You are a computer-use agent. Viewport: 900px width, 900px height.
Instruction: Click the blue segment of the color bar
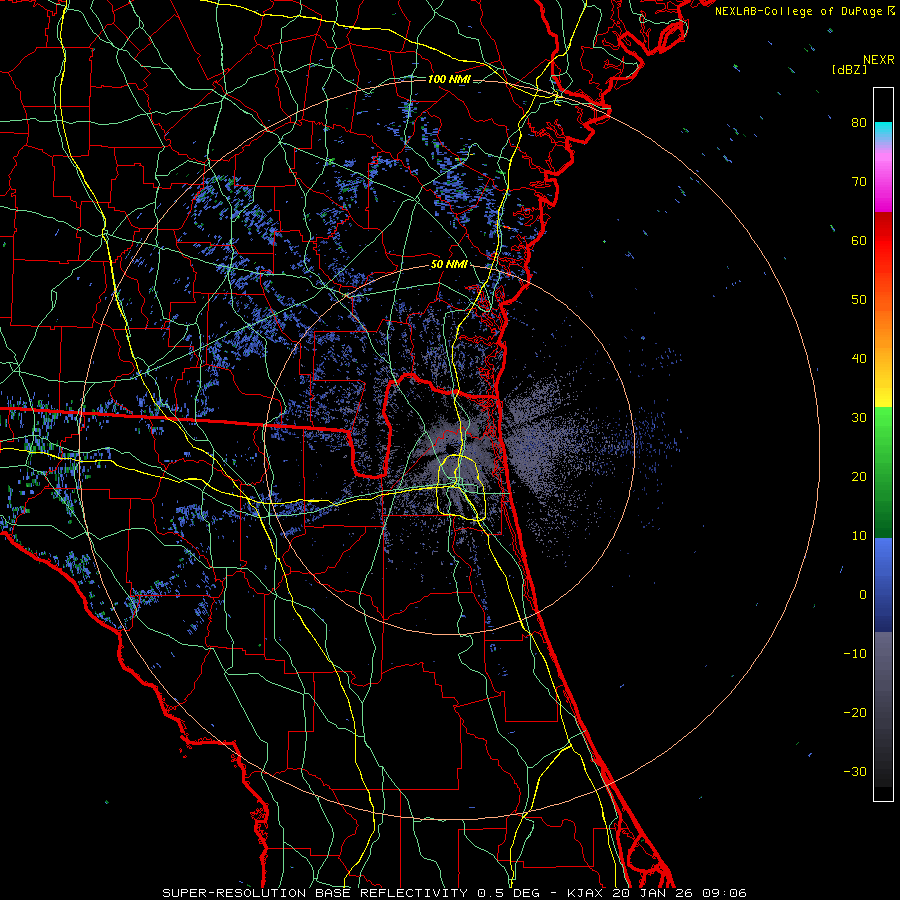pyautogui.click(x=883, y=584)
